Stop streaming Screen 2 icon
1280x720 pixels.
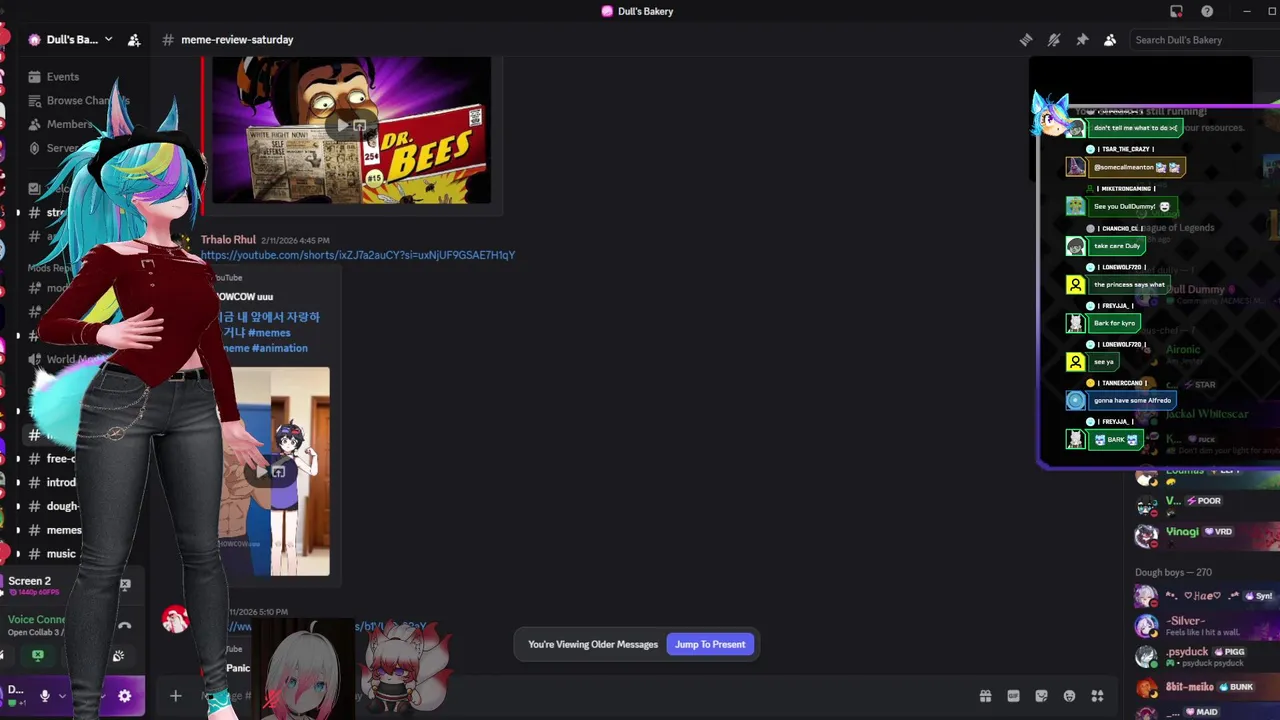point(125,584)
